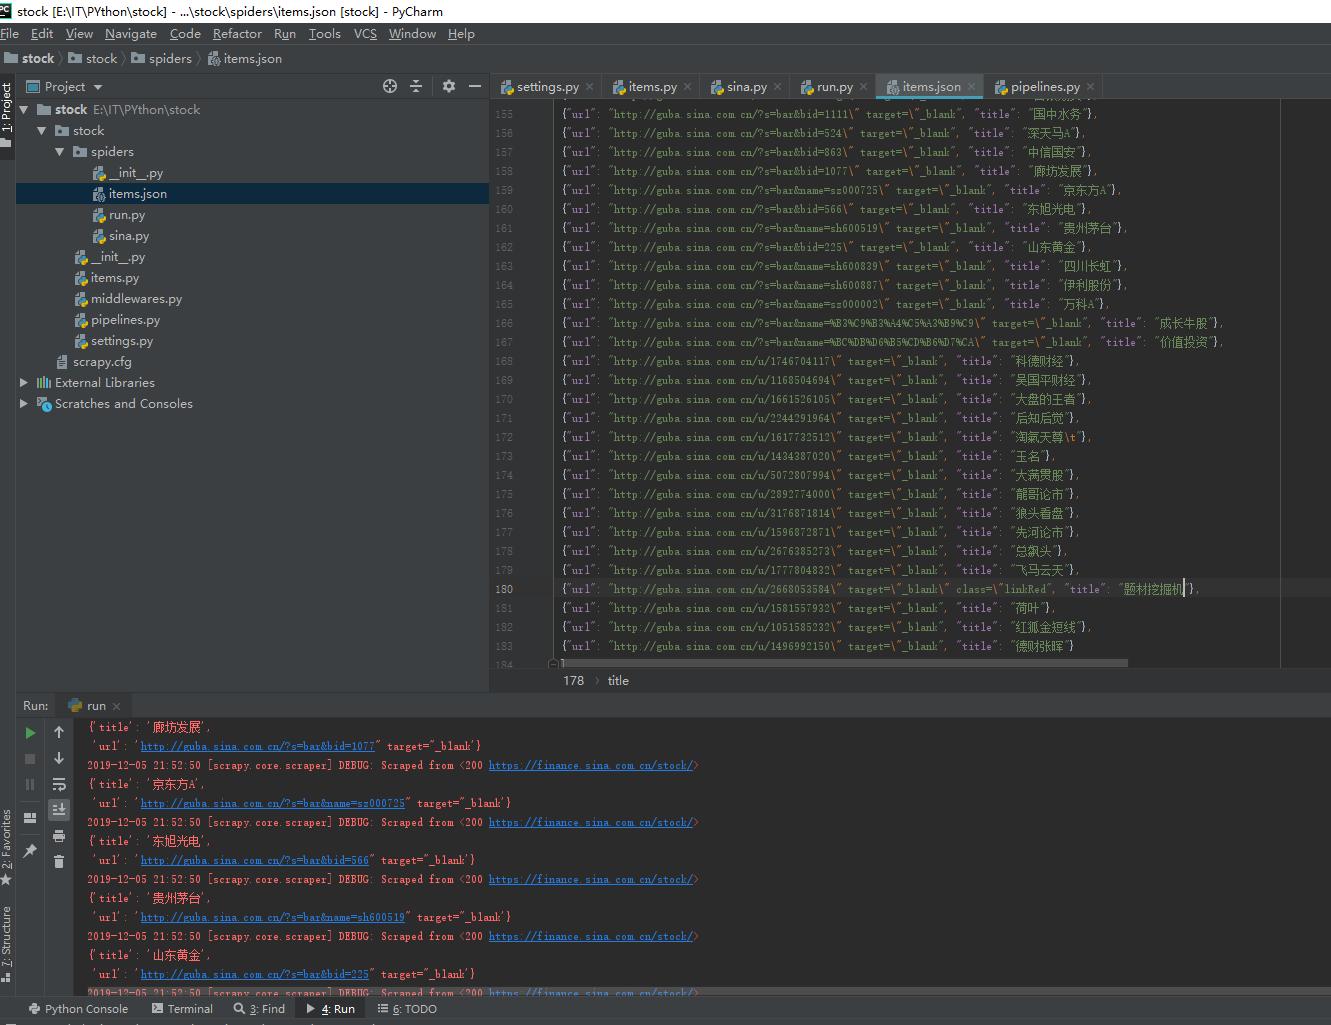This screenshot has width=1331, height=1025.
Task: Click the Collapse All icon in Project header
Action: click(416, 87)
